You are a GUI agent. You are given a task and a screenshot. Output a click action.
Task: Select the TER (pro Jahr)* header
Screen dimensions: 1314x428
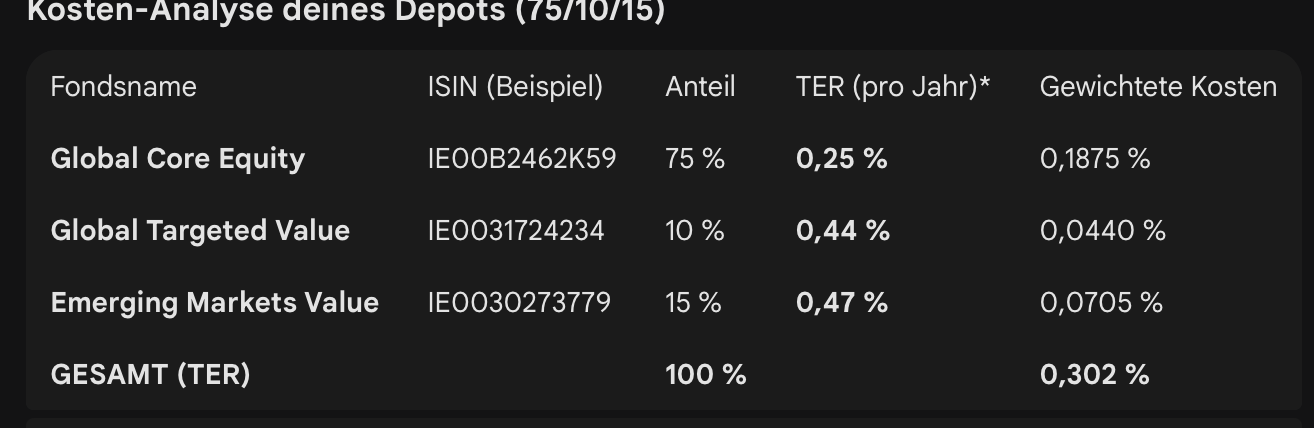click(x=892, y=87)
